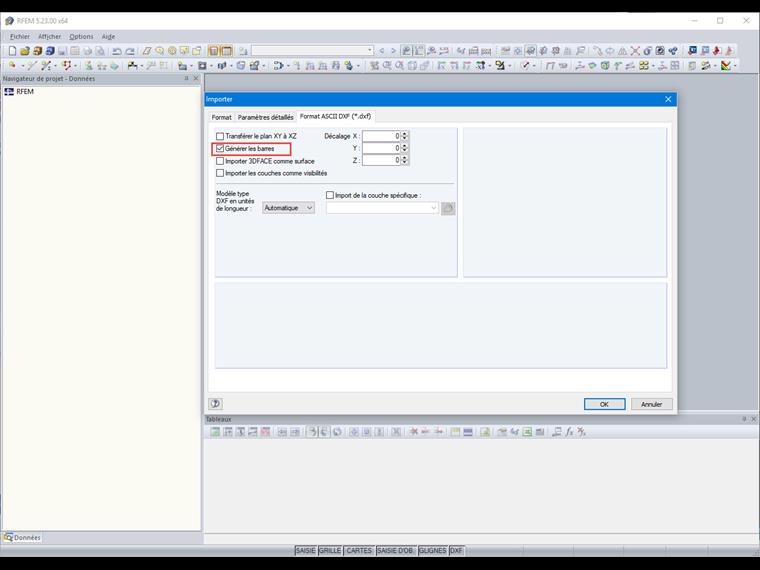760x570 pixels.
Task: Toggle the second orange-highlighted panel icon
Action: 226,51
